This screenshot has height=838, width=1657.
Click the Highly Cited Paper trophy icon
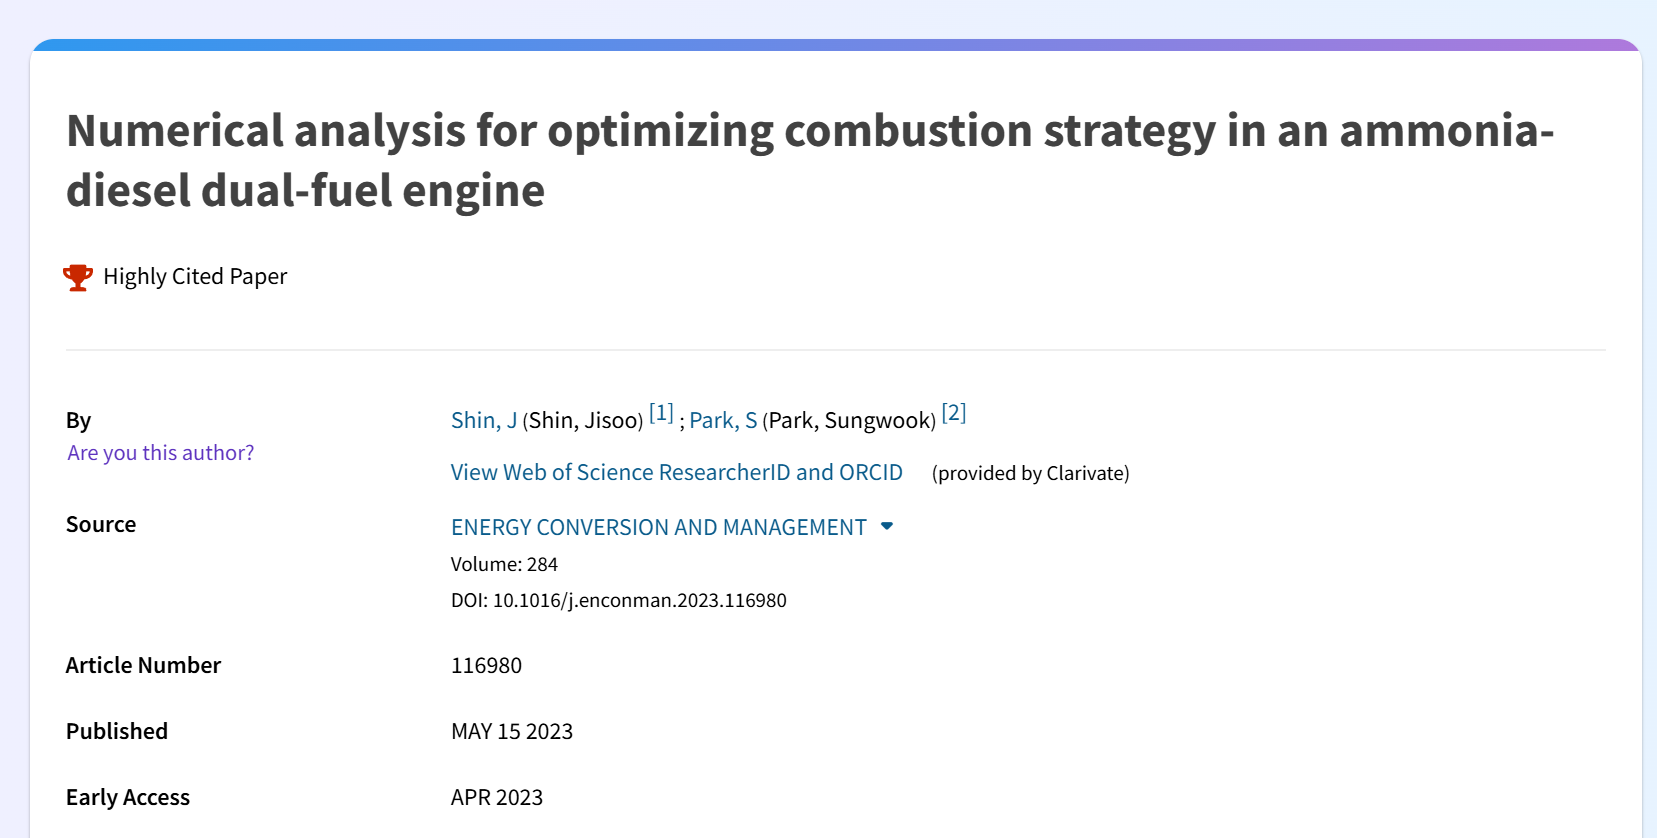78,277
